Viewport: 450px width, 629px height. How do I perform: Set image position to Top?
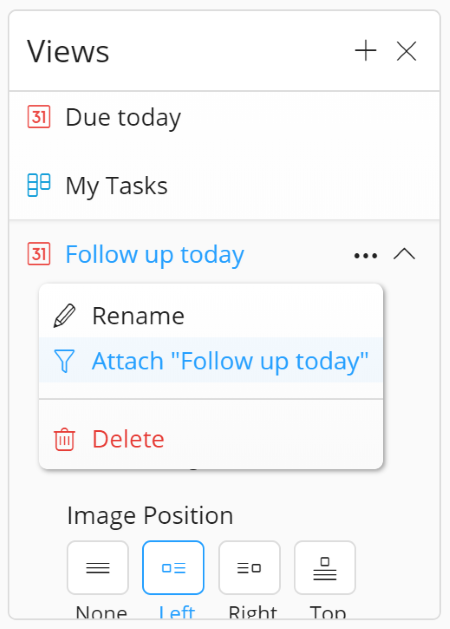click(x=325, y=568)
